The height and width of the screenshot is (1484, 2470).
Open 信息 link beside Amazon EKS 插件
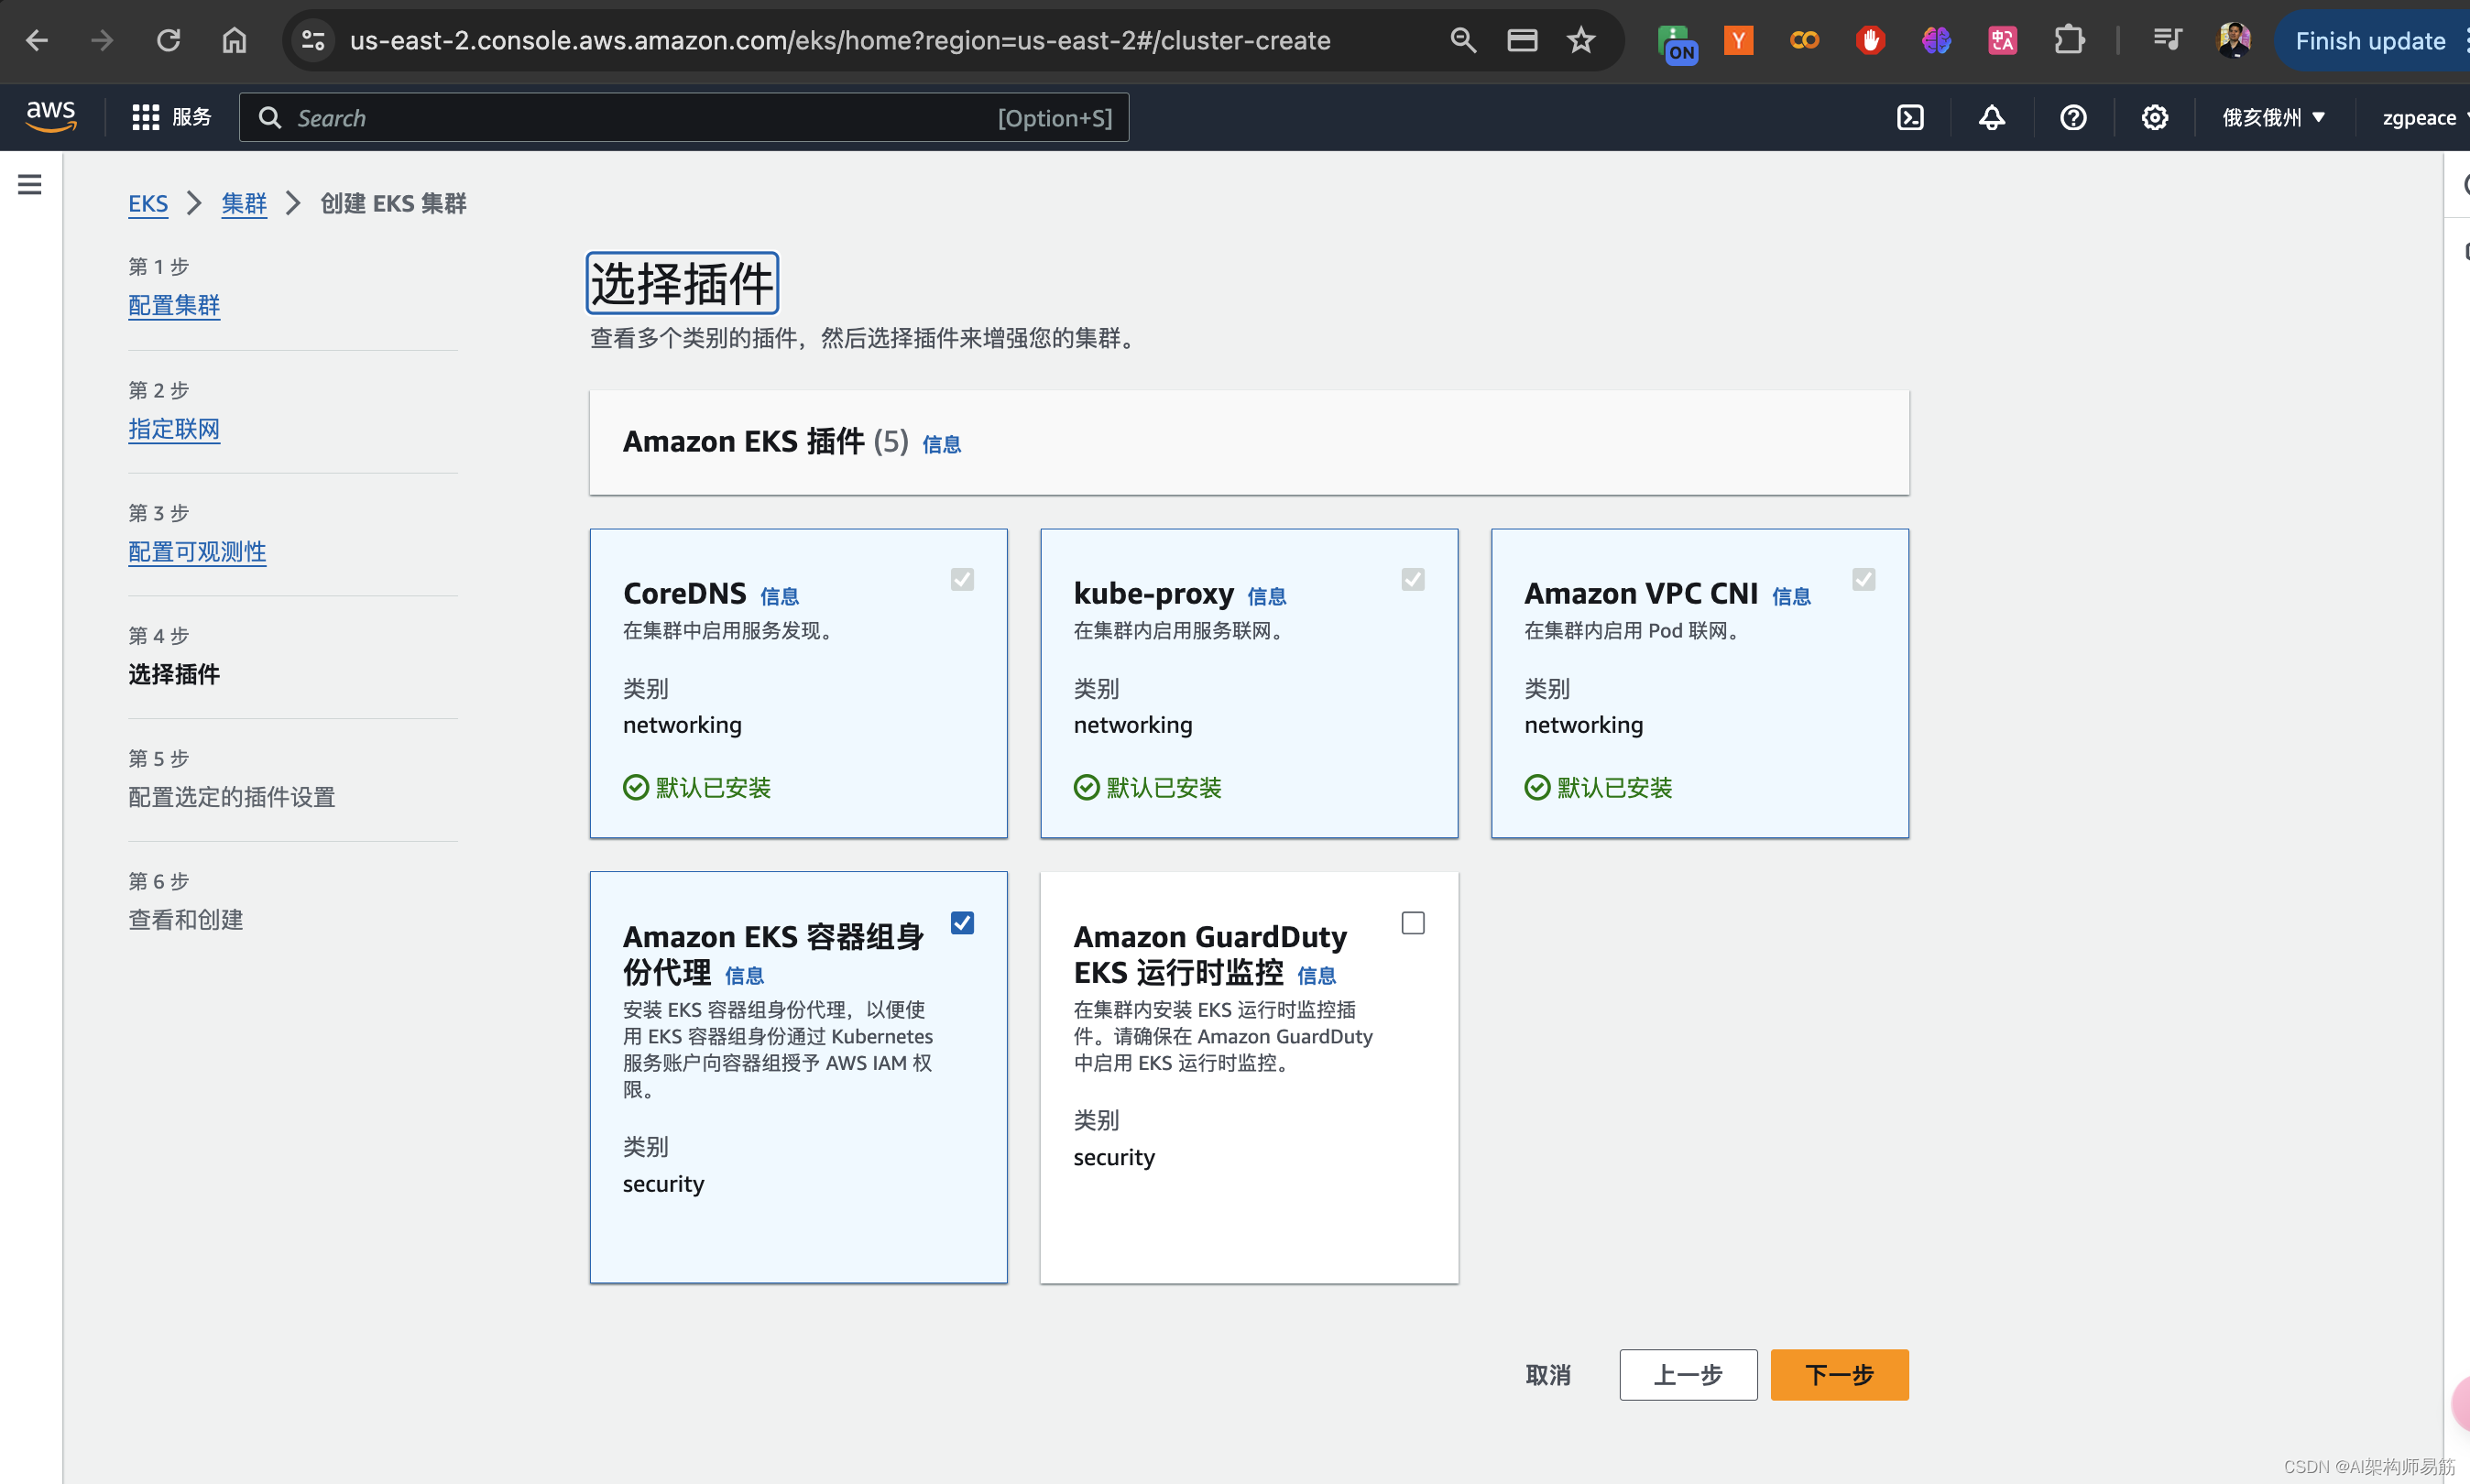click(x=941, y=444)
